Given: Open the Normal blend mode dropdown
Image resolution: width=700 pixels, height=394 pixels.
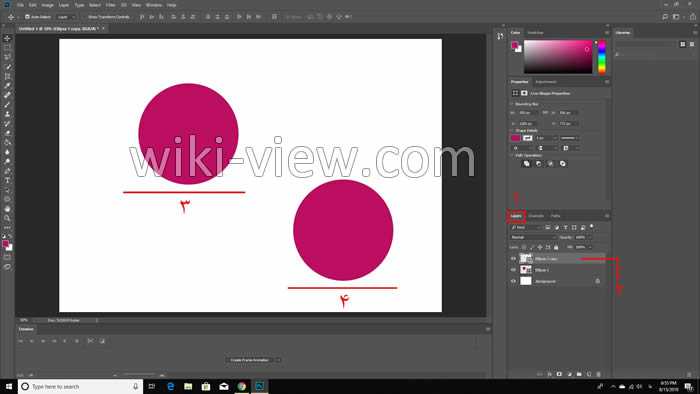Looking at the screenshot, I should pos(532,237).
